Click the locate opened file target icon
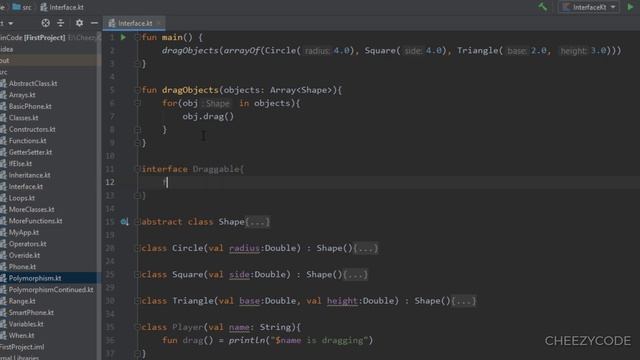Viewport: 640px width, 360px height. tap(46, 23)
